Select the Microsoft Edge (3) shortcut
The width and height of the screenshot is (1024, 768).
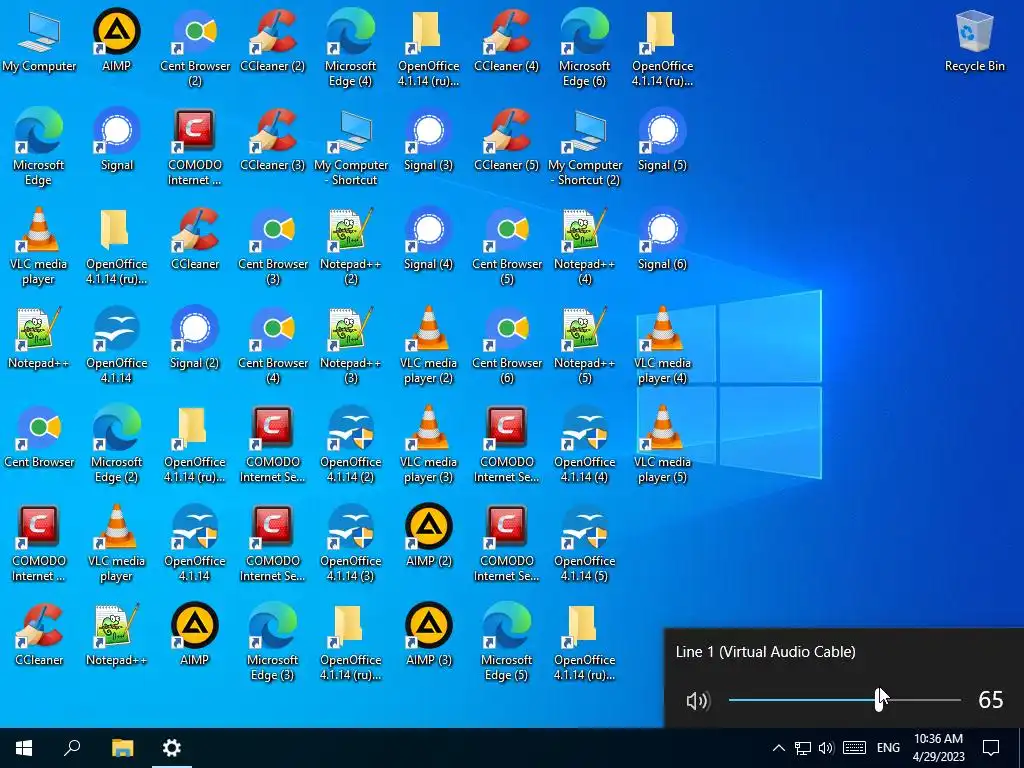point(272,642)
